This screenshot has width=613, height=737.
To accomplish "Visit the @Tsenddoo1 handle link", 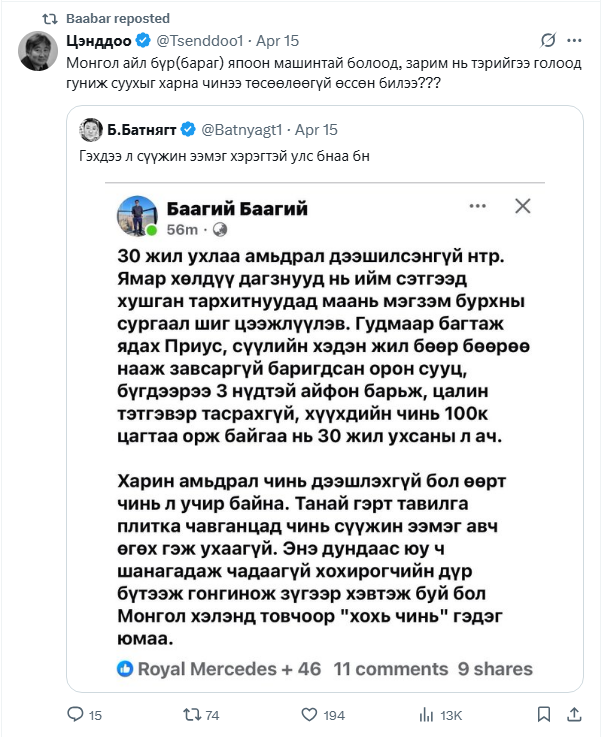I will (x=199, y=41).
